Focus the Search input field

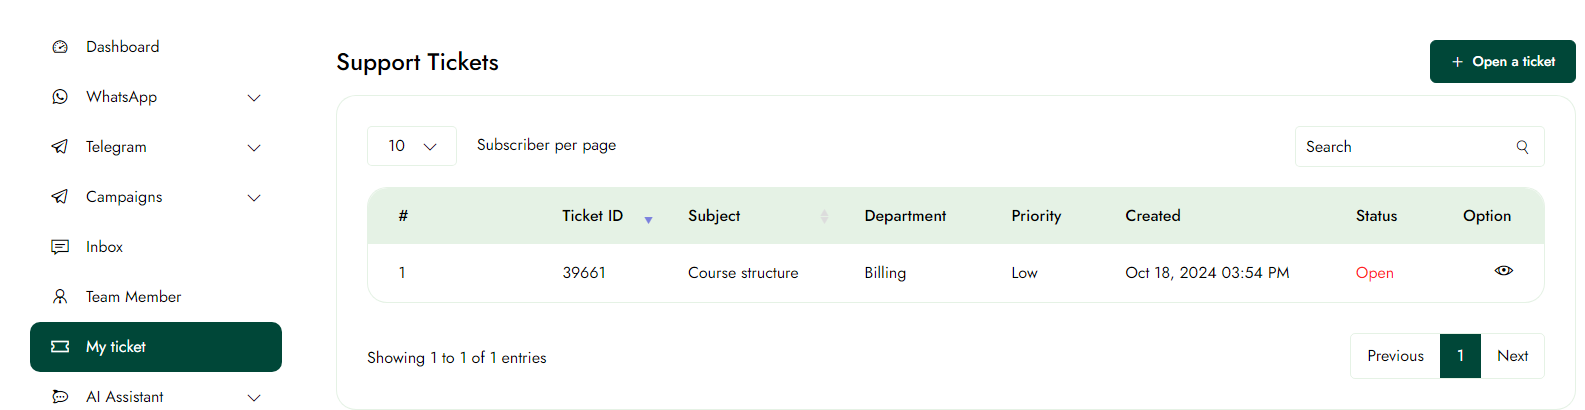pos(1405,147)
